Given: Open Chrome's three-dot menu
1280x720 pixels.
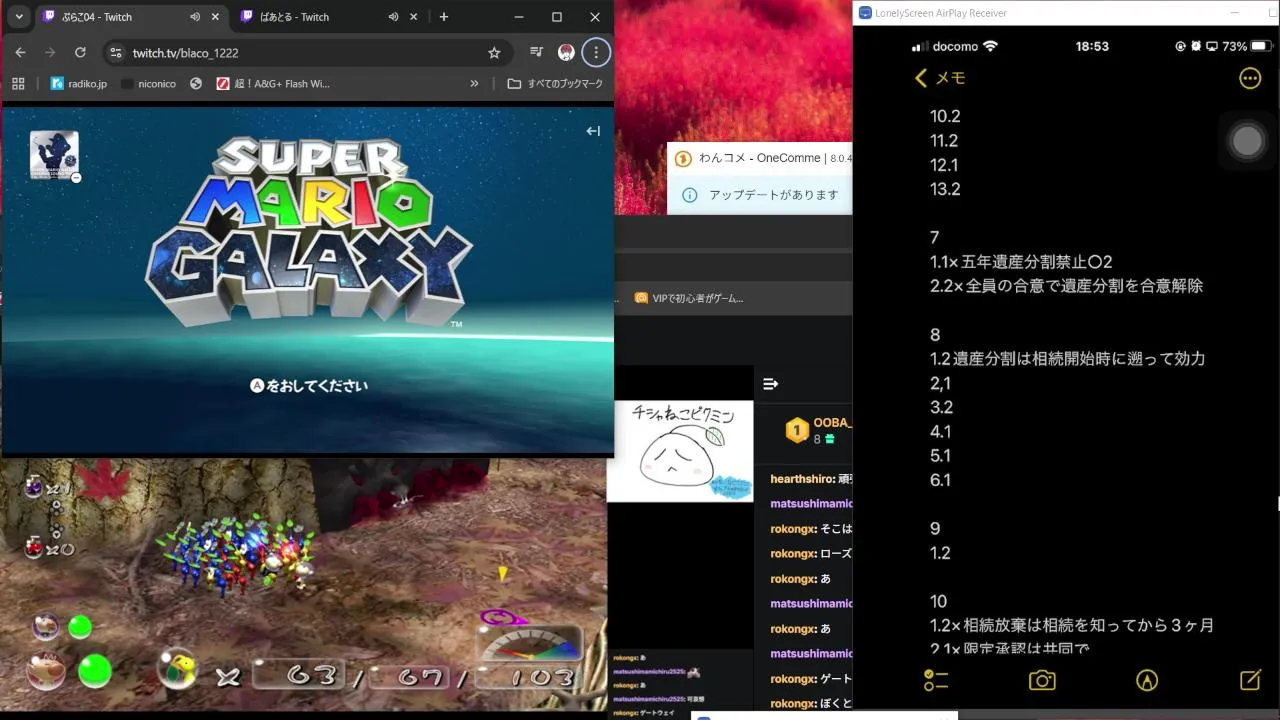Looking at the screenshot, I should coord(596,52).
